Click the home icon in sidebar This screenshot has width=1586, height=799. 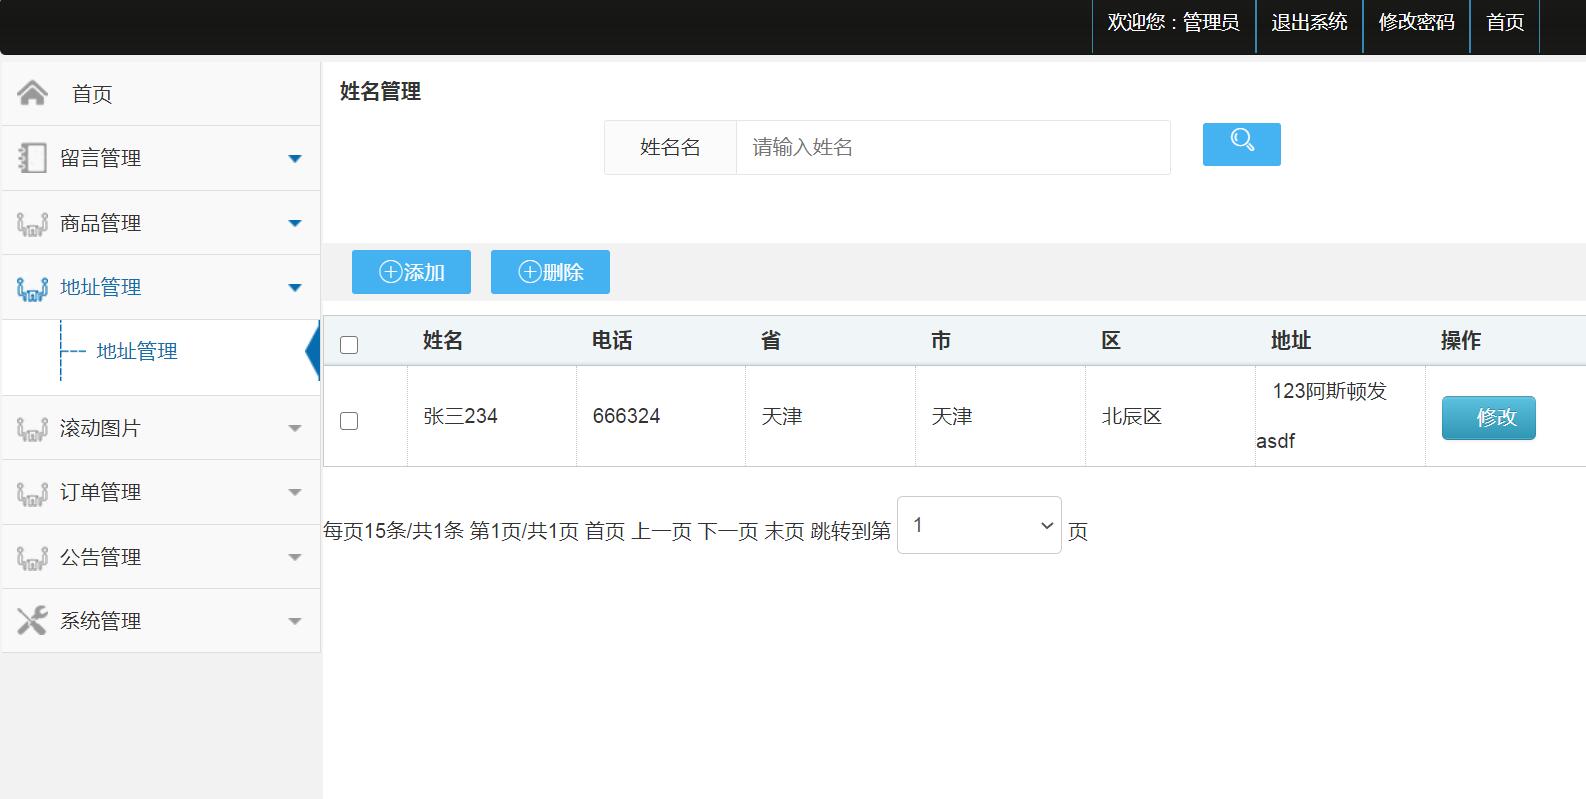[x=32, y=93]
